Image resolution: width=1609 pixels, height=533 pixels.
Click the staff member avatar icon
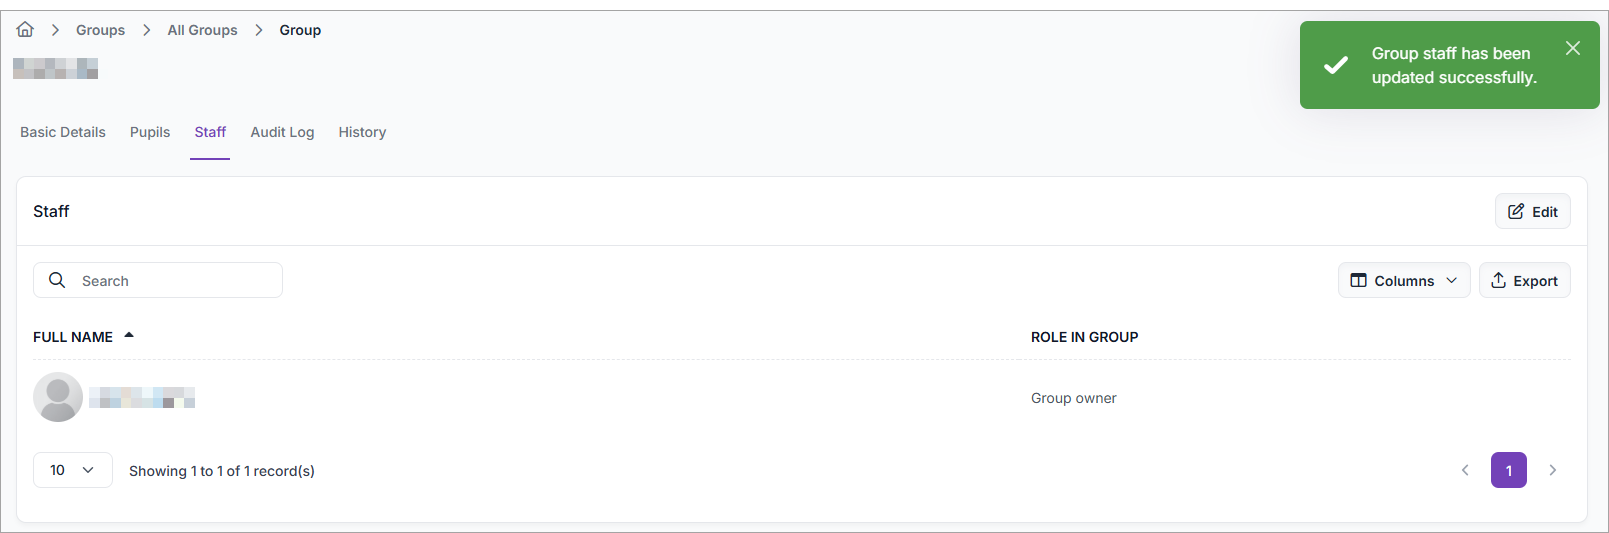[x=58, y=397]
